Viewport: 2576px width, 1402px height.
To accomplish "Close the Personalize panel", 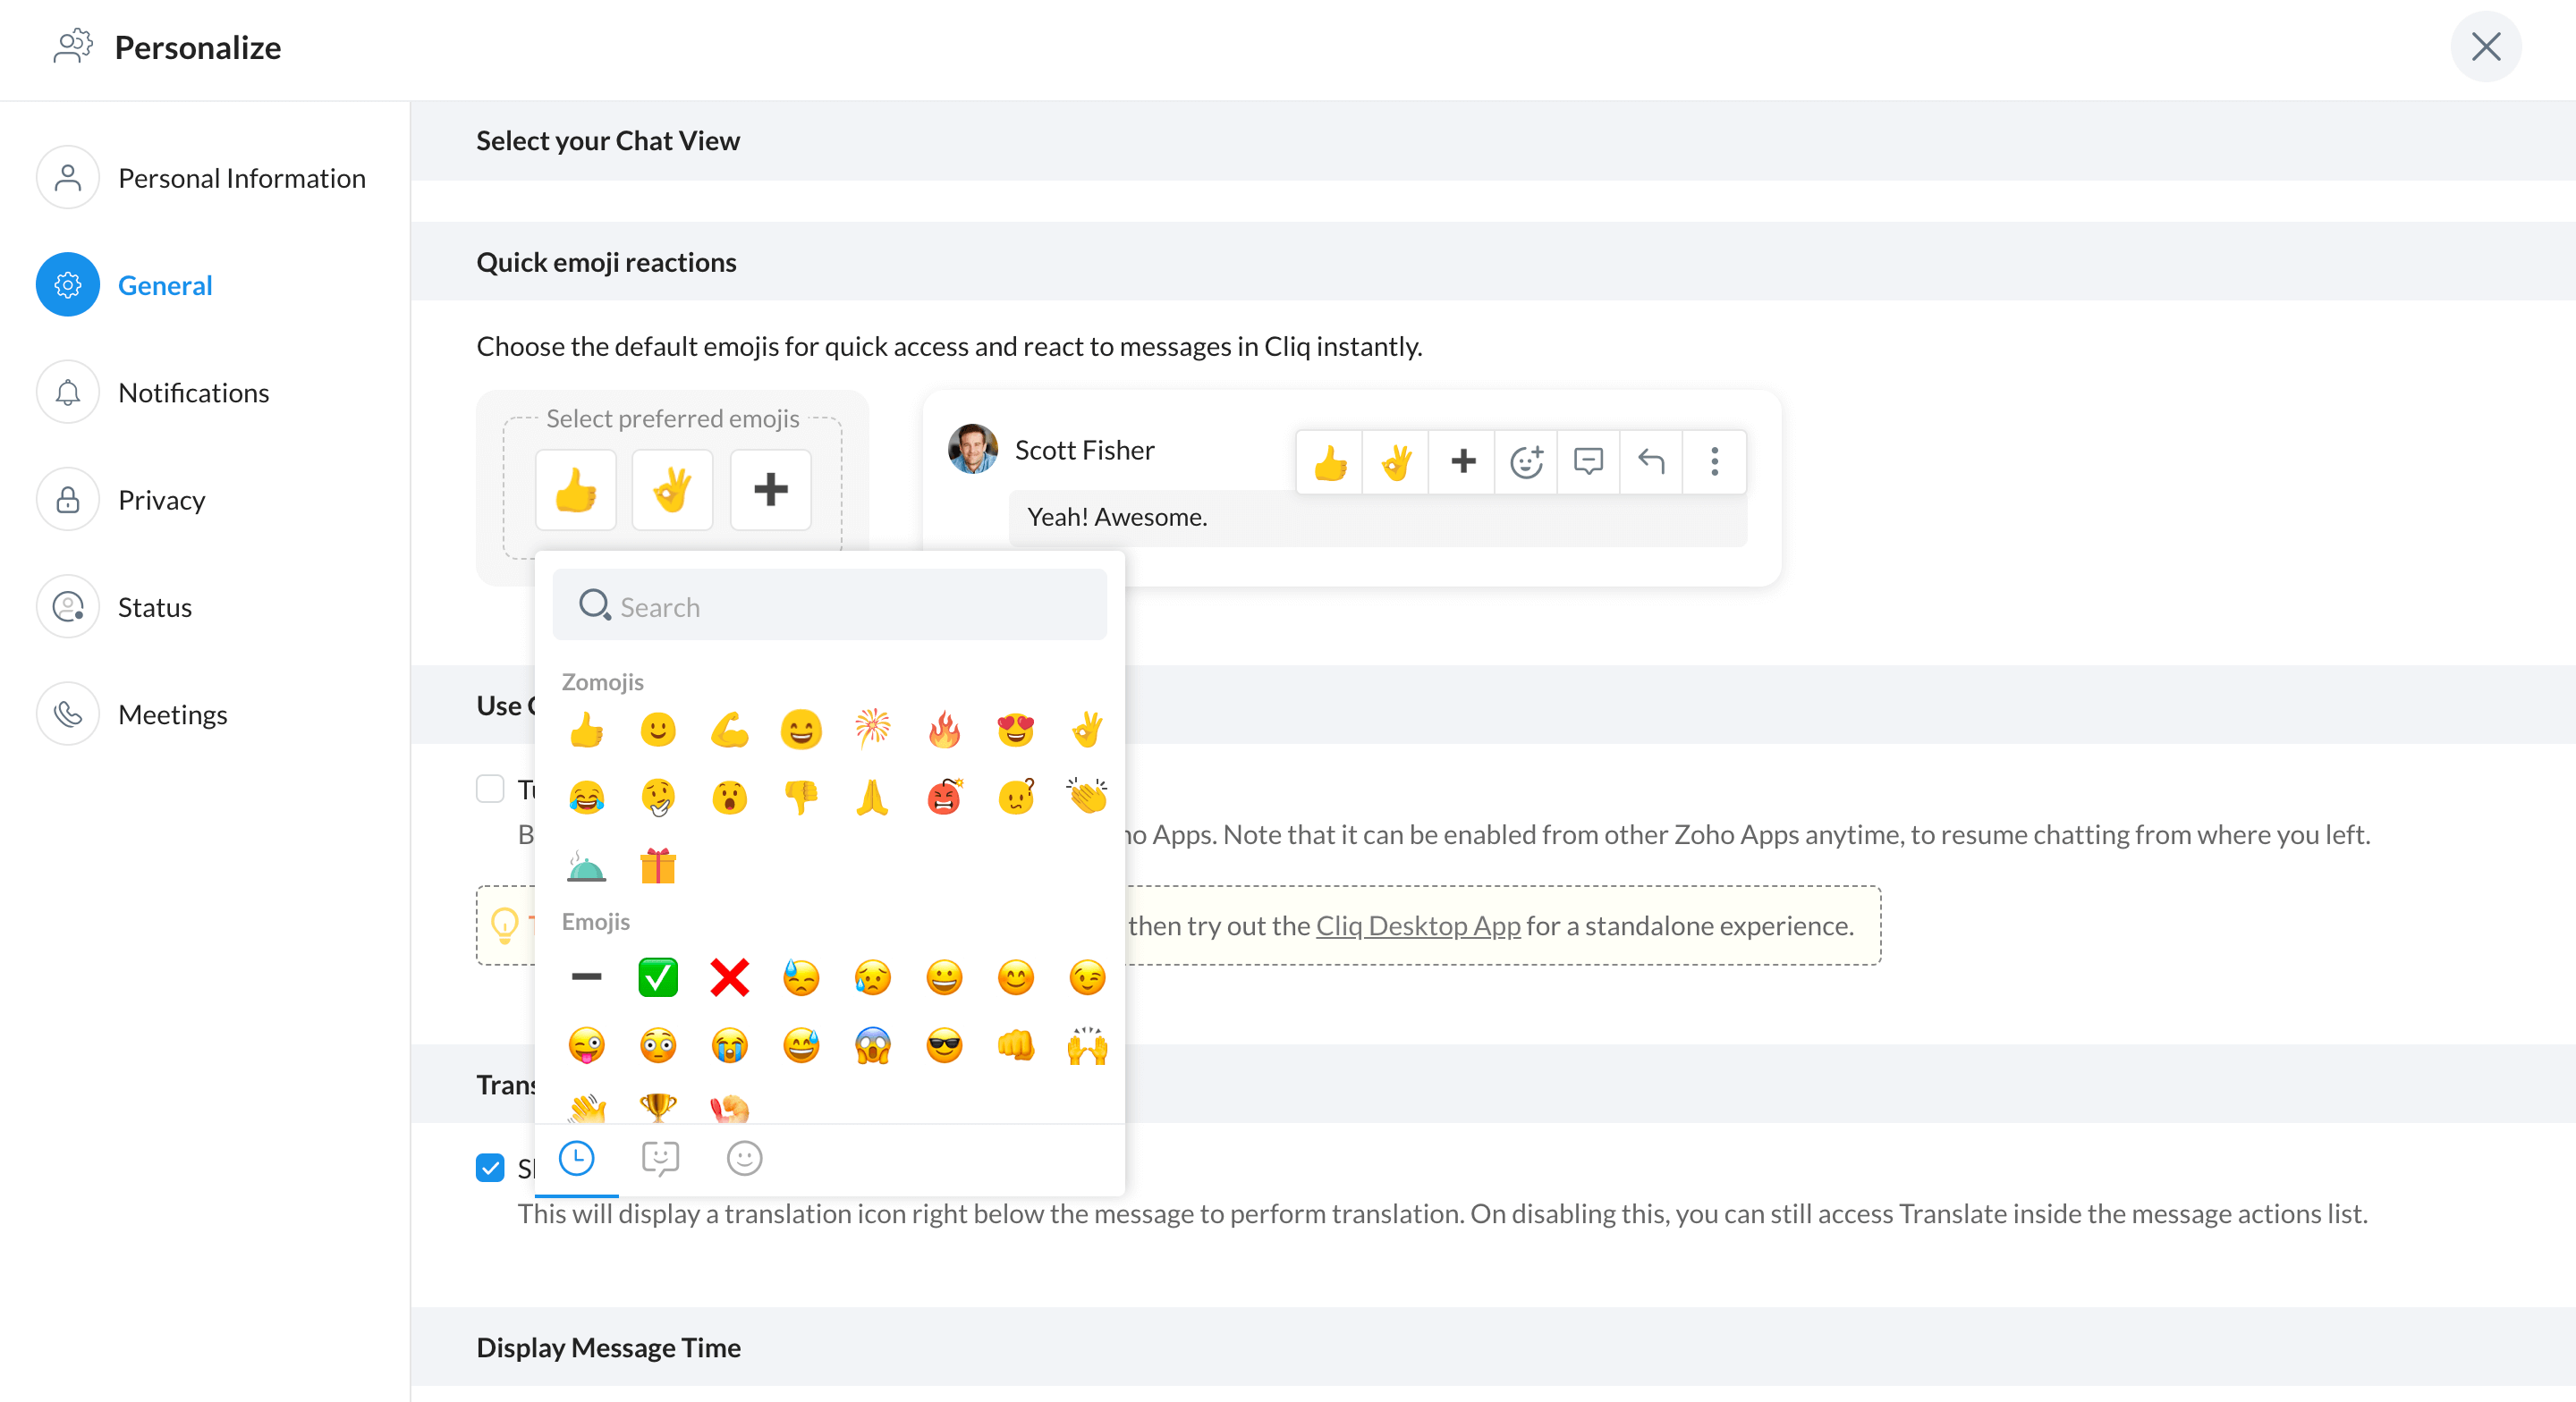I will coord(2485,47).
